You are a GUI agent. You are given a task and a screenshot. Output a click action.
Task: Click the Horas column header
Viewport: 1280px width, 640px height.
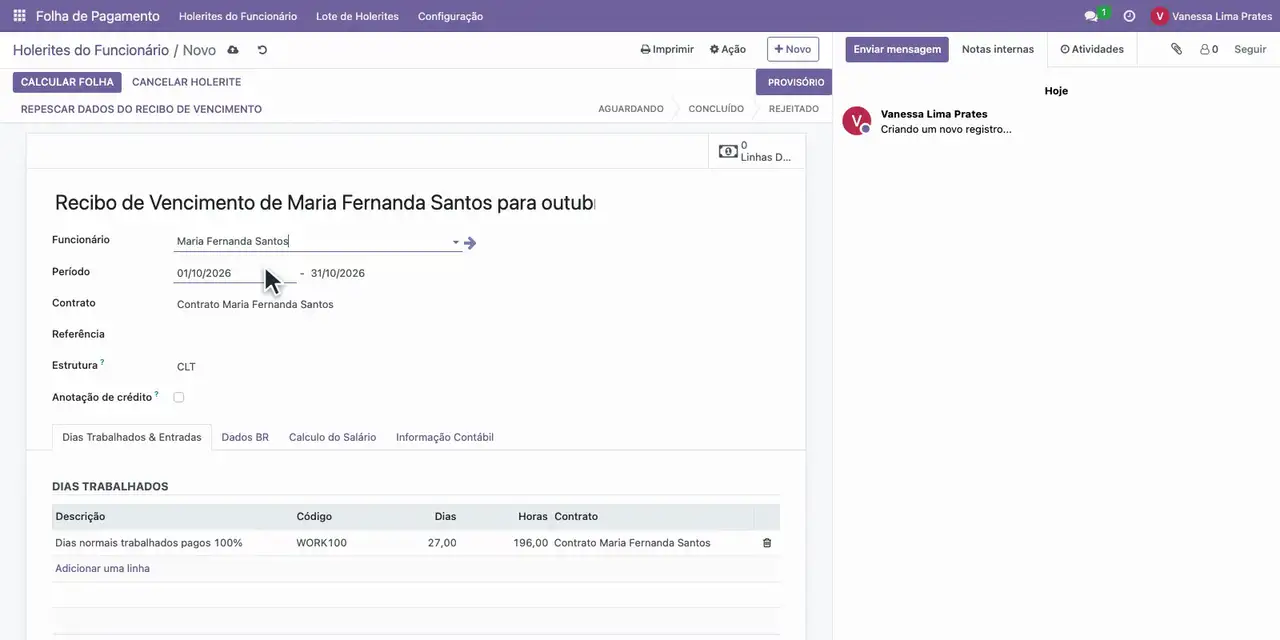click(533, 517)
